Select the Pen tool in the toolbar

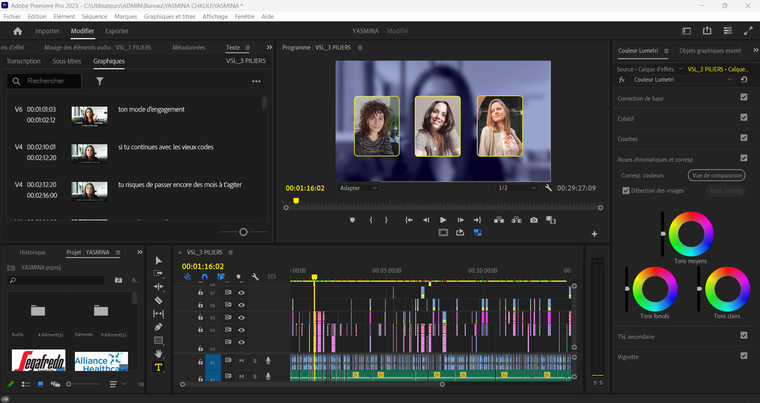pyautogui.click(x=158, y=327)
